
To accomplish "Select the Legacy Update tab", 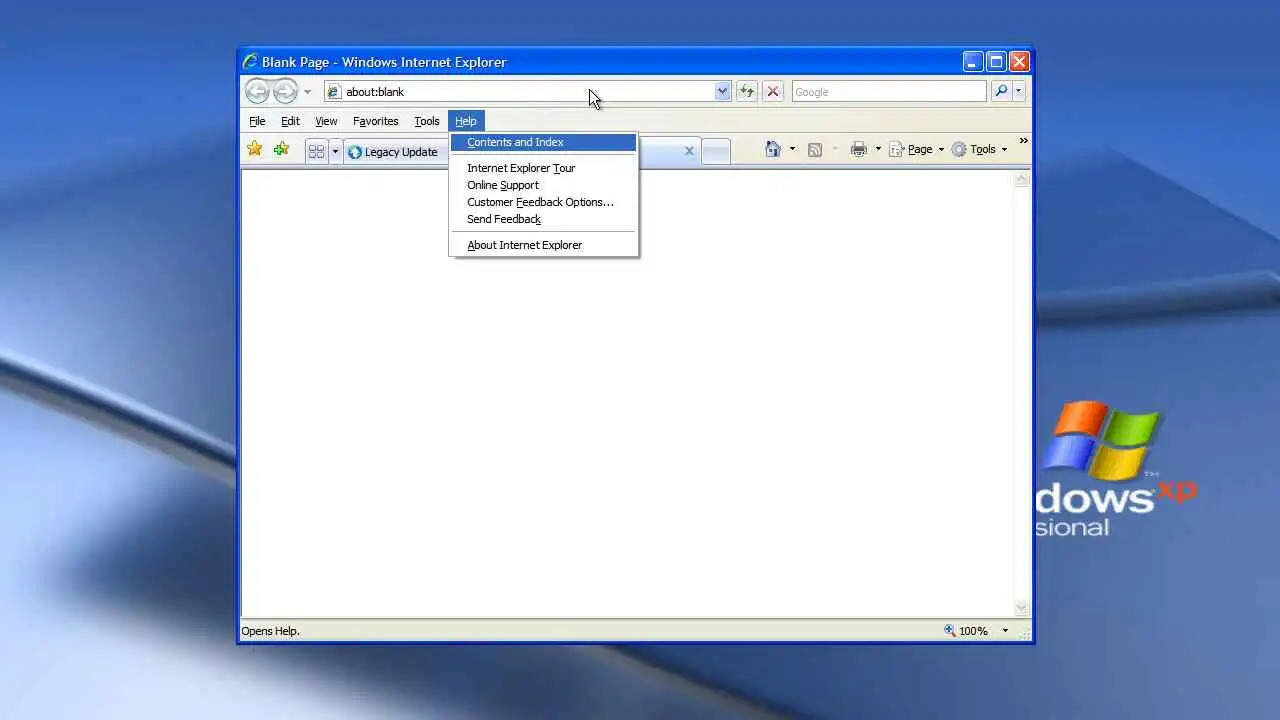I will (x=396, y=152).
